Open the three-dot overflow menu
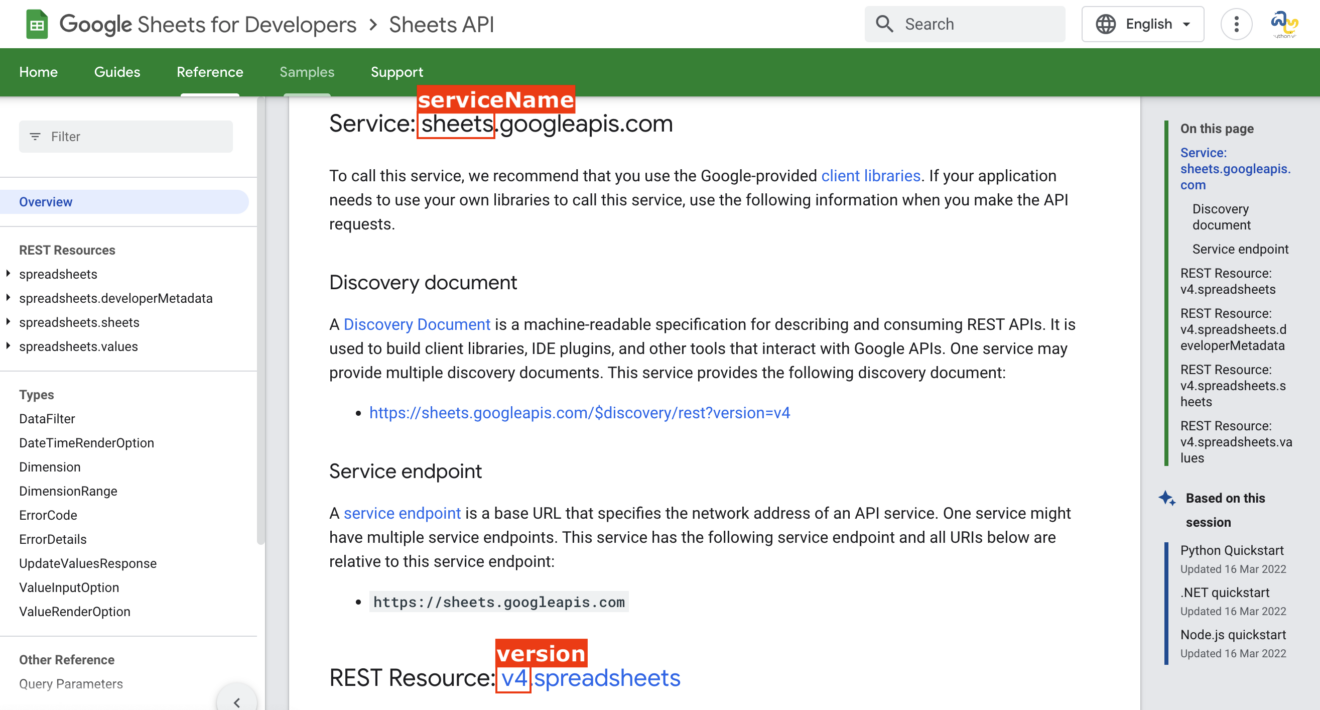 pos(1236,23)
